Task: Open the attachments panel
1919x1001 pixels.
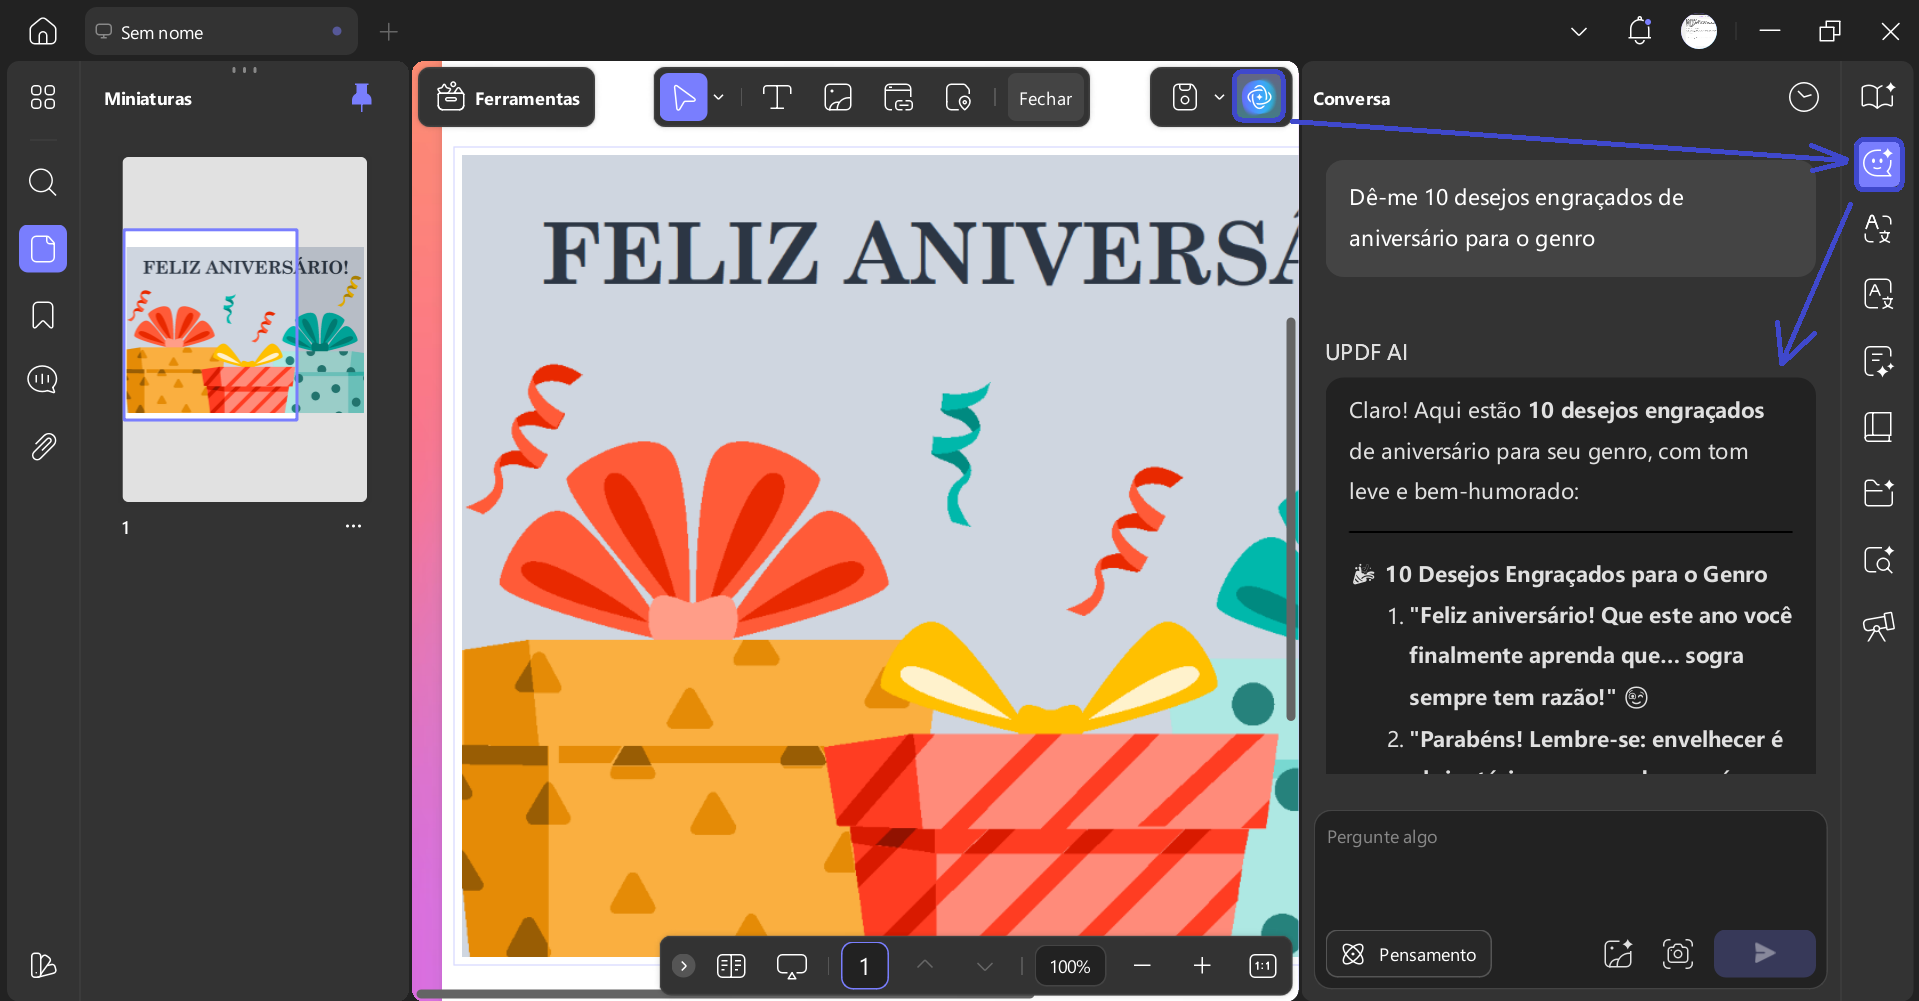Action: [x=42, y=447]
